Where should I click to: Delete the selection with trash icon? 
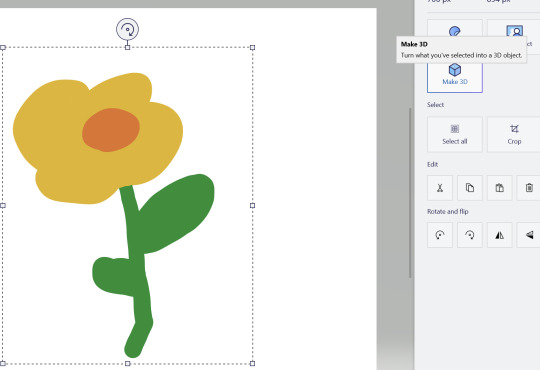pos(529,188)
